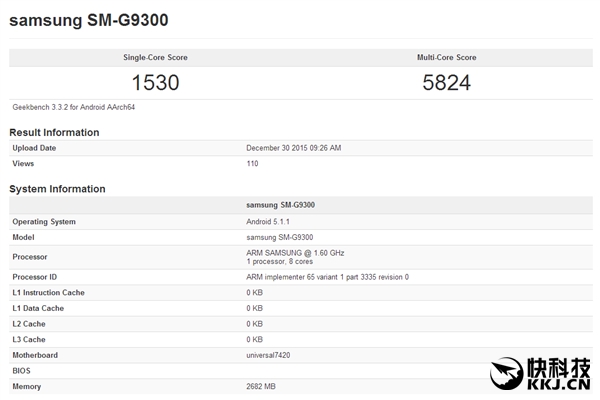Select '0 KB' in L3 Cache row
600x400 pixels.
254,340
